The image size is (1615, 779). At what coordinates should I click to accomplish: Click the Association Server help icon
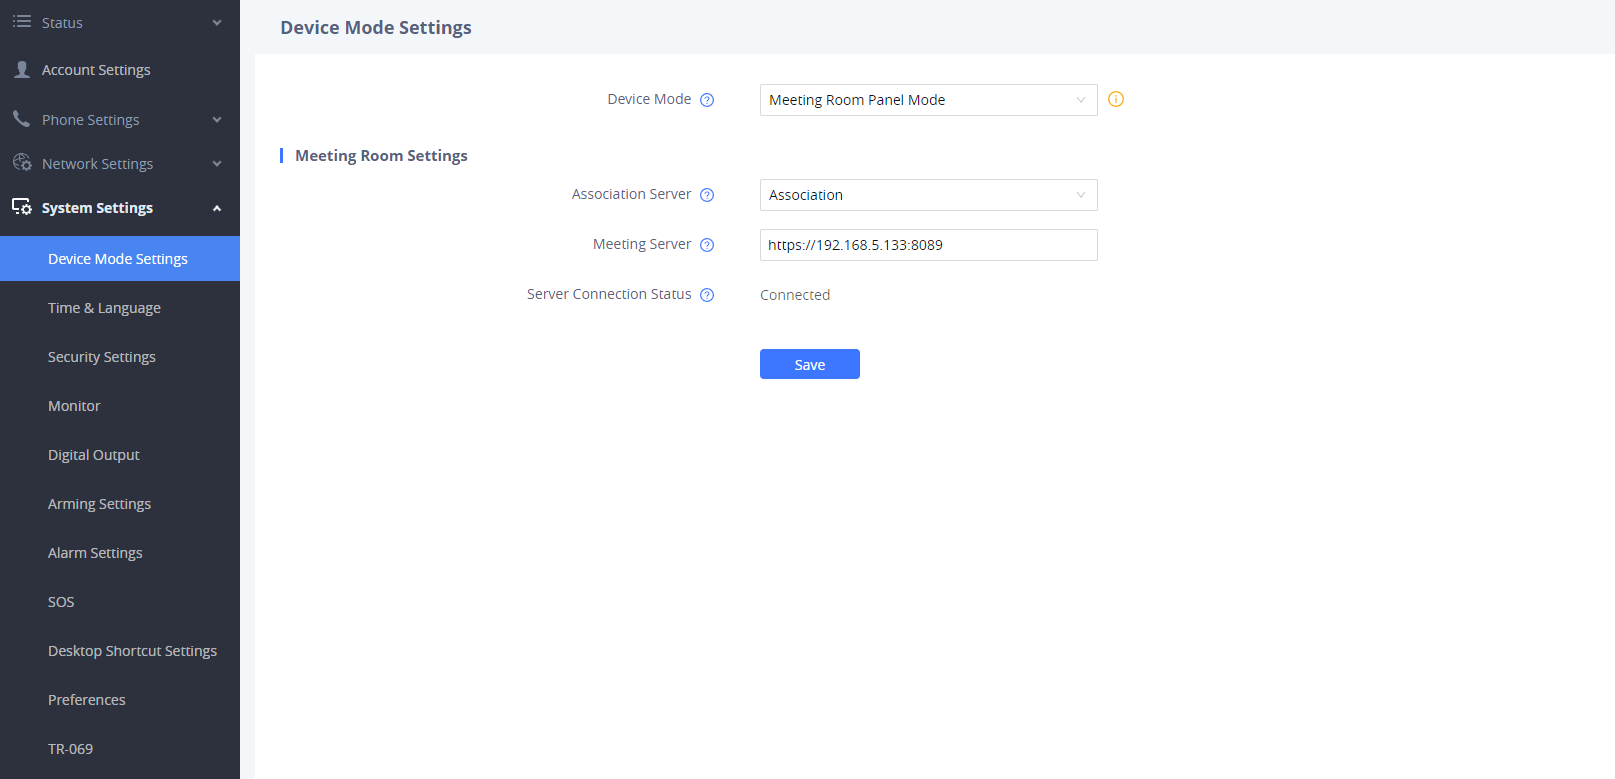(707, 195)
